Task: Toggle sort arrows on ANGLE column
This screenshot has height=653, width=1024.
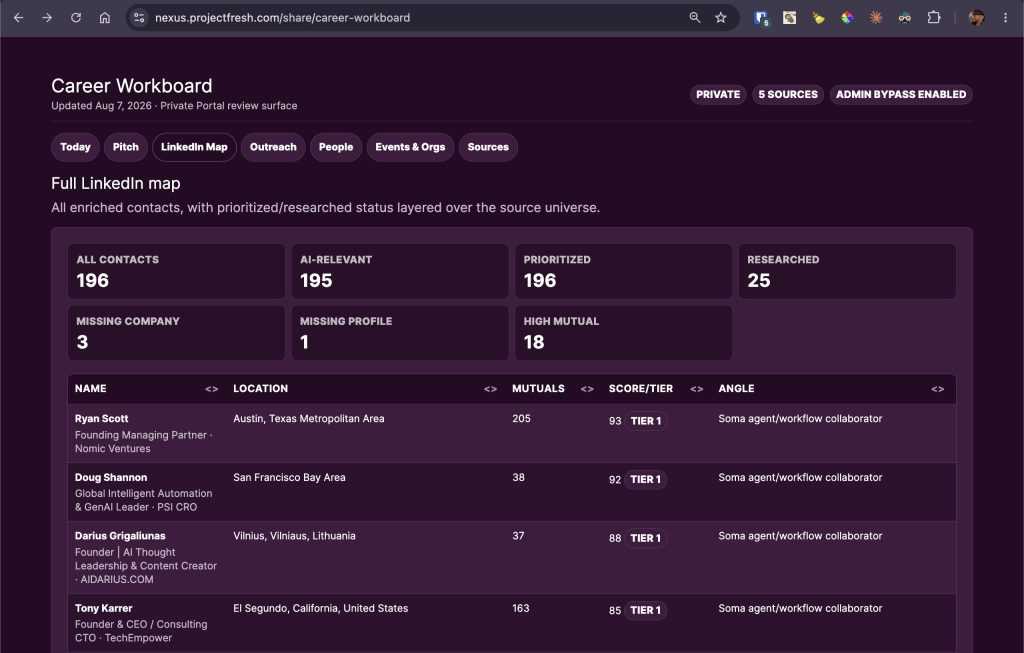Action: pos(937,389)
